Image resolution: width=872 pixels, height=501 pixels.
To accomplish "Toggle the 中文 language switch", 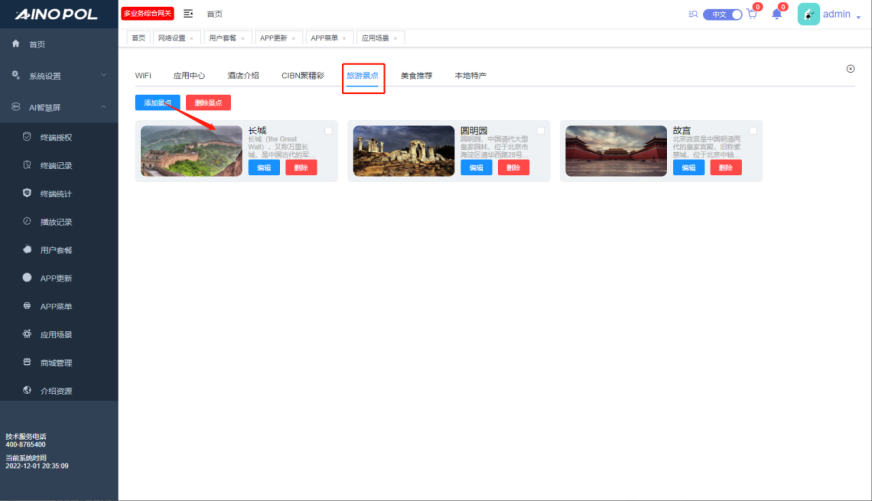I will click(722, 15).
